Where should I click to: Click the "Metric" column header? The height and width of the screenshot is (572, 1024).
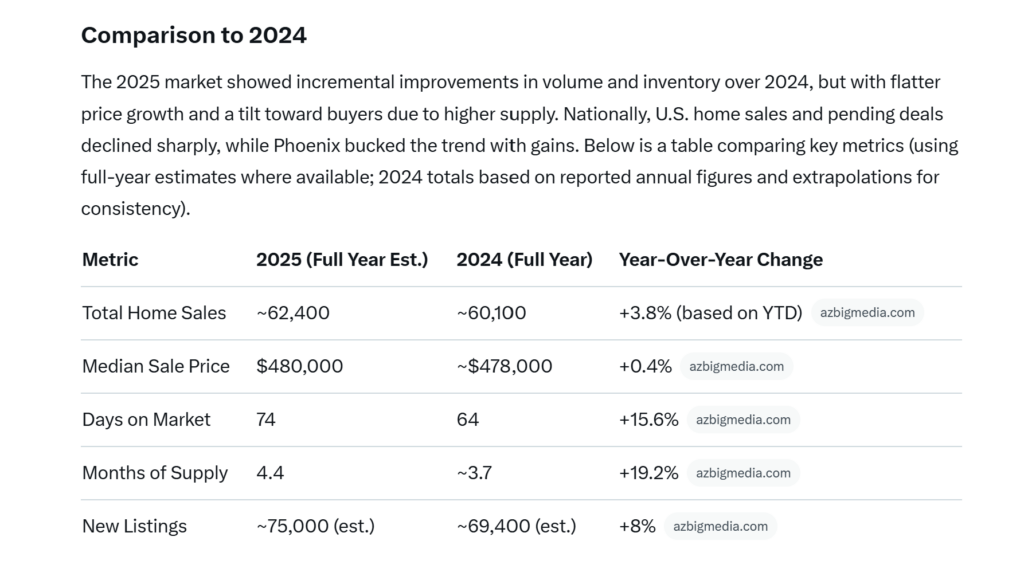(110, 260)
